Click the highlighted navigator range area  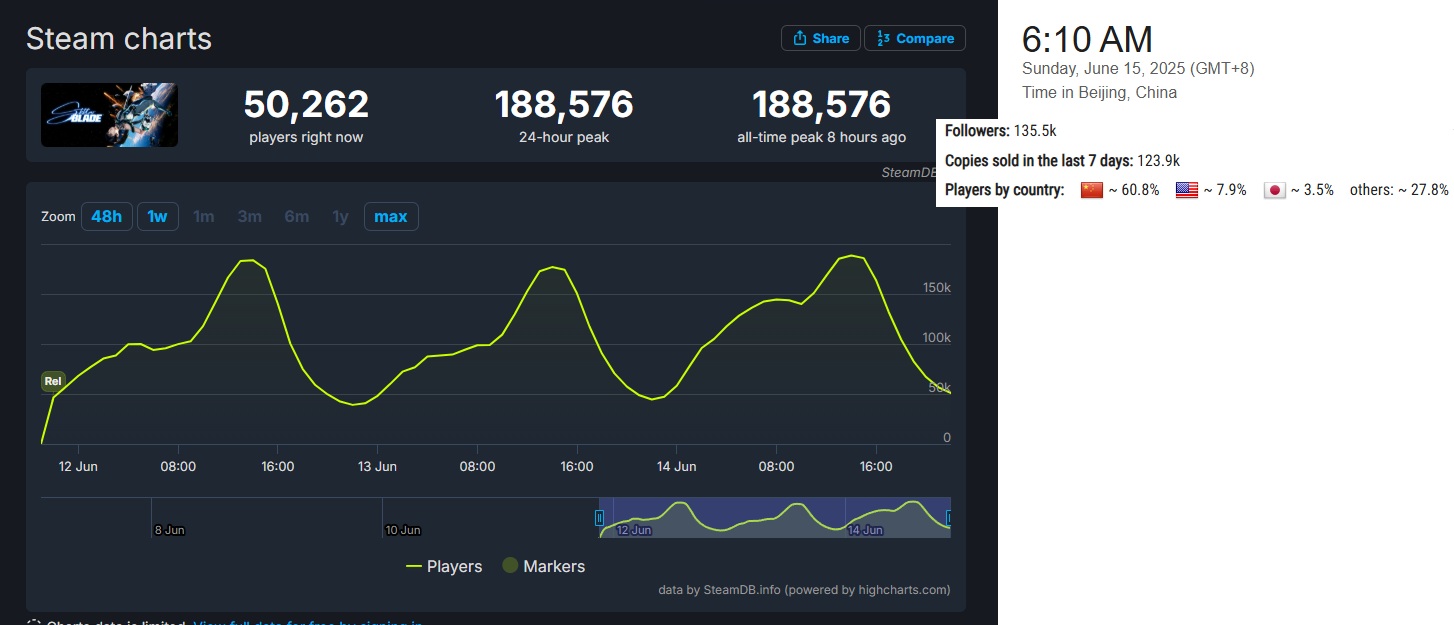pos(774,517)
